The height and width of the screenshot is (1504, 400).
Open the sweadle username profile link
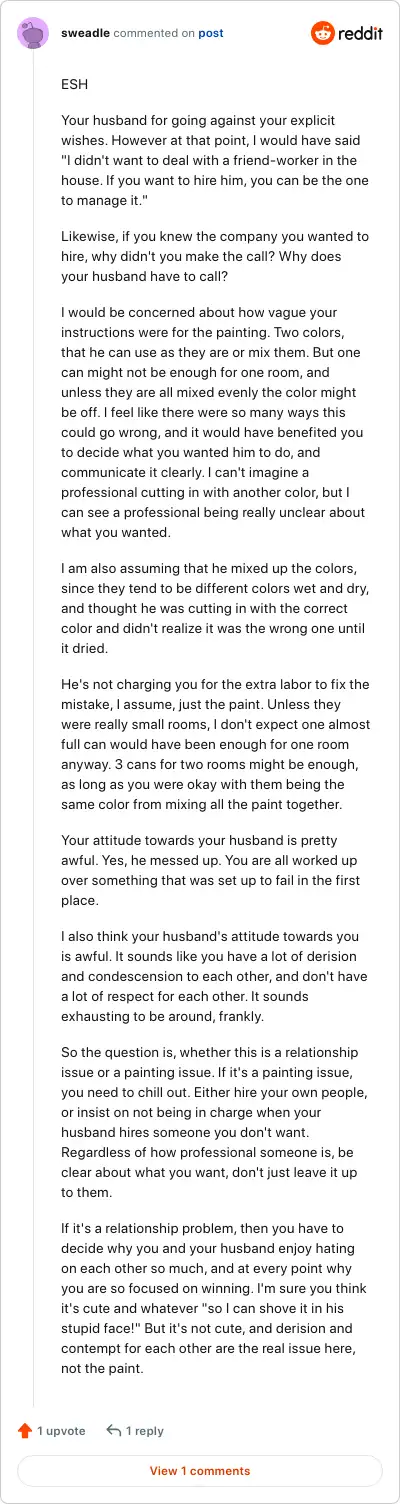85,33
